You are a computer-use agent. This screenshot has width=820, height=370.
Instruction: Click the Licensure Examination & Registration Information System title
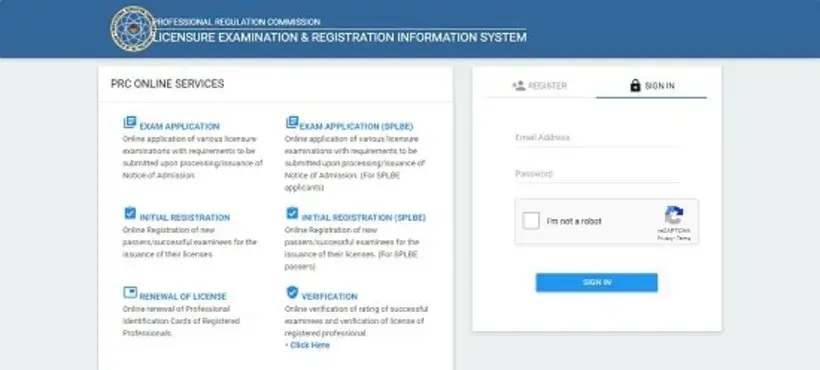click(x=339, y=38)
